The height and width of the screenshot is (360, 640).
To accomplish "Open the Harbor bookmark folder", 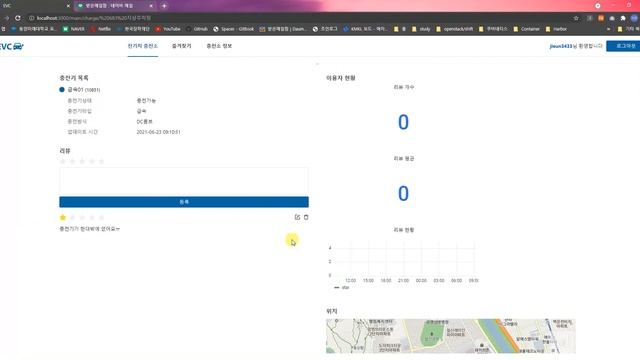I will coord(556,29).
